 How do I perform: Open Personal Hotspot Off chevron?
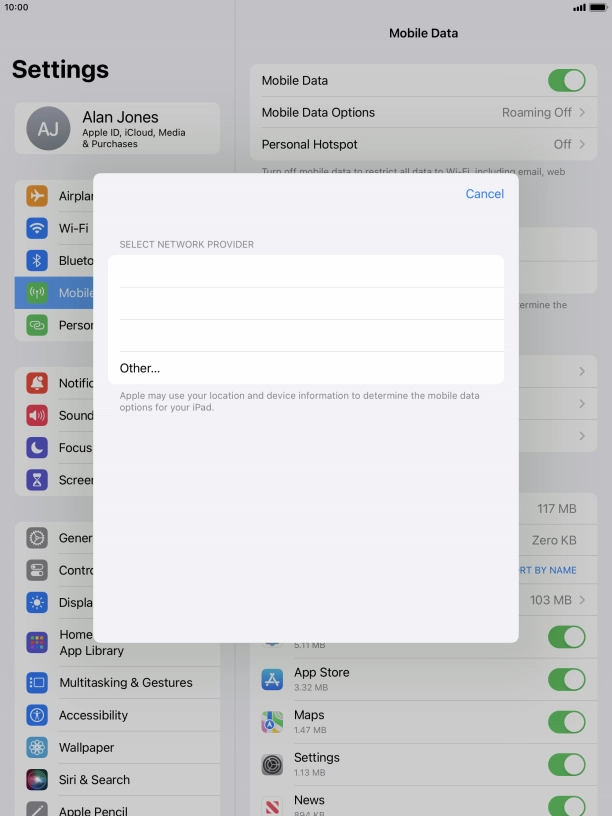(x=581, y=145)
